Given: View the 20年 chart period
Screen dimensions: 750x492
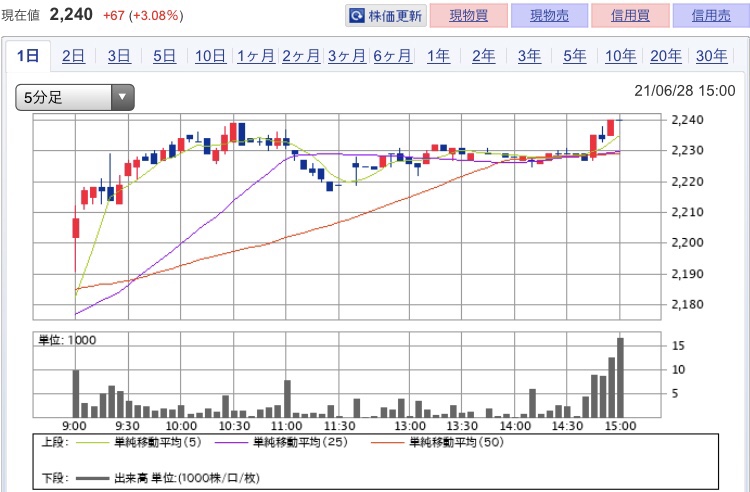Looking at the screenshot, I should 666,56.
